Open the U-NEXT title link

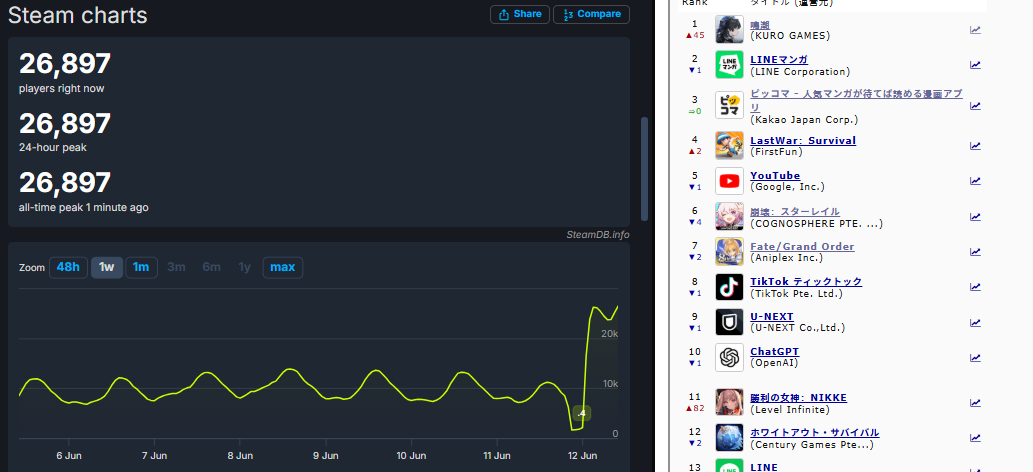771,316
